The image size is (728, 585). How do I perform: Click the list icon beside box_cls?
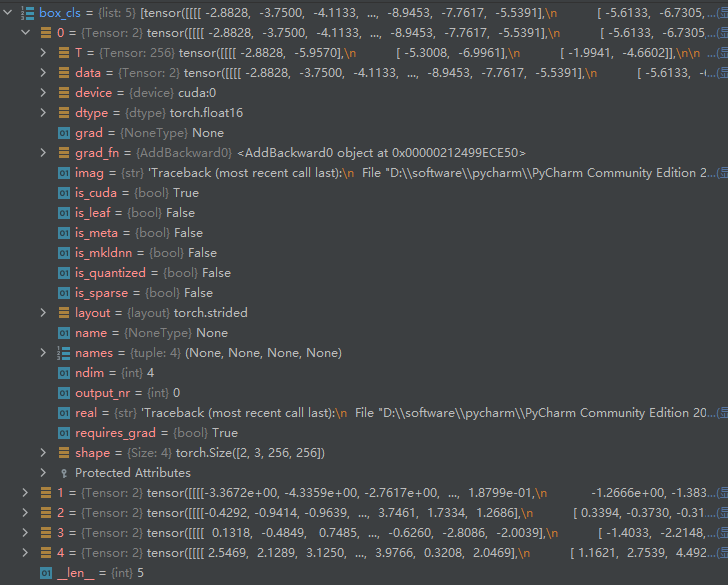click(x=27, y=13)
